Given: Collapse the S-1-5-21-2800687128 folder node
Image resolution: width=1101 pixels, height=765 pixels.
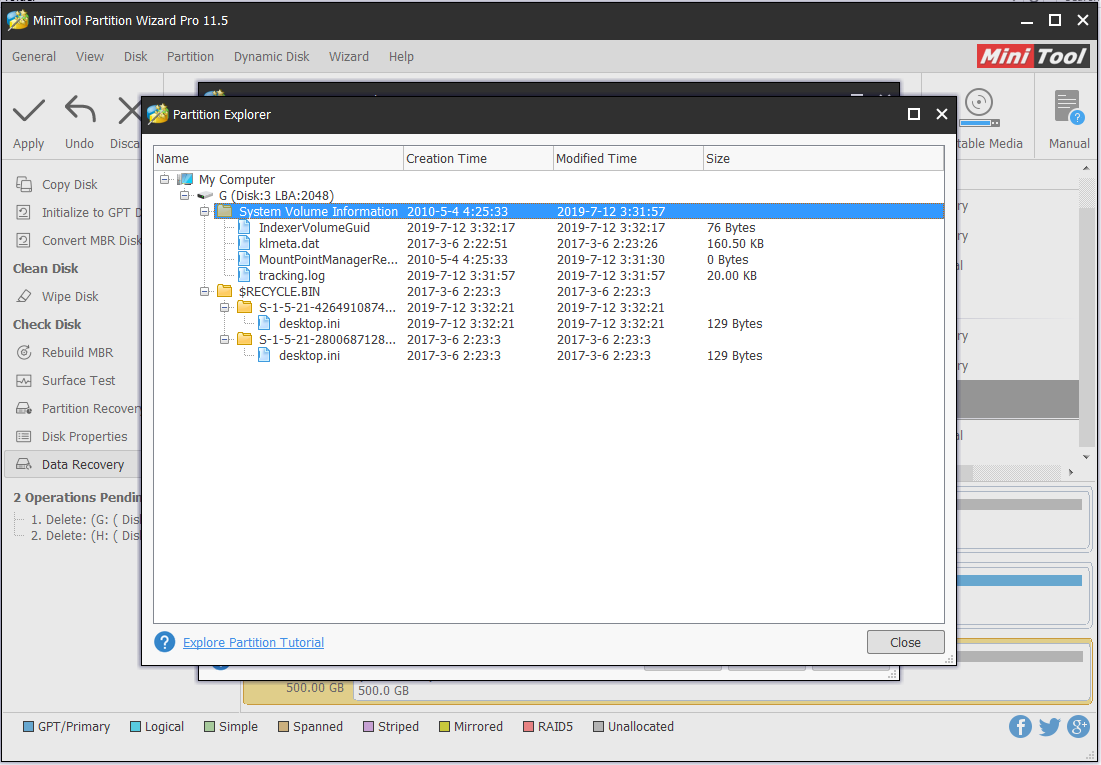Looking at the screenshot, I should (x=225, y=339).
